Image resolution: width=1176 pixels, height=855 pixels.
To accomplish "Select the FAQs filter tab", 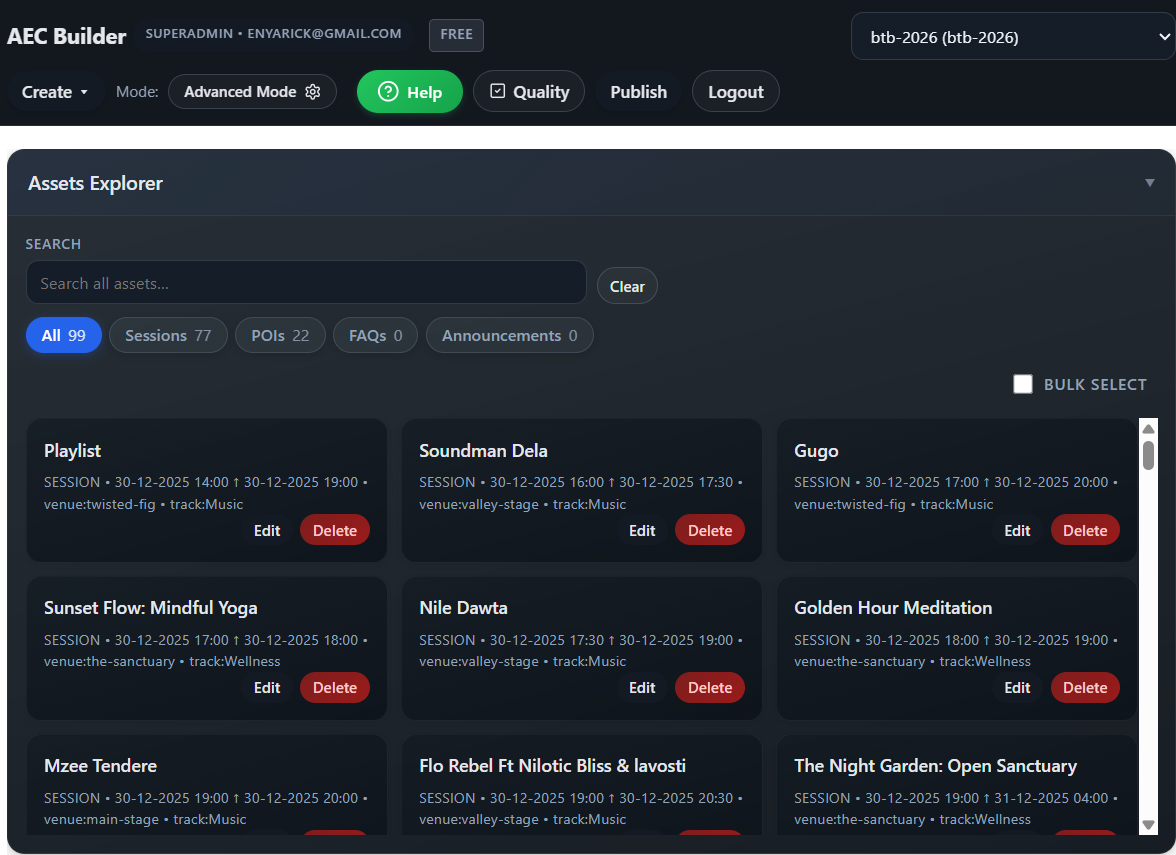I will click(375, 335).
